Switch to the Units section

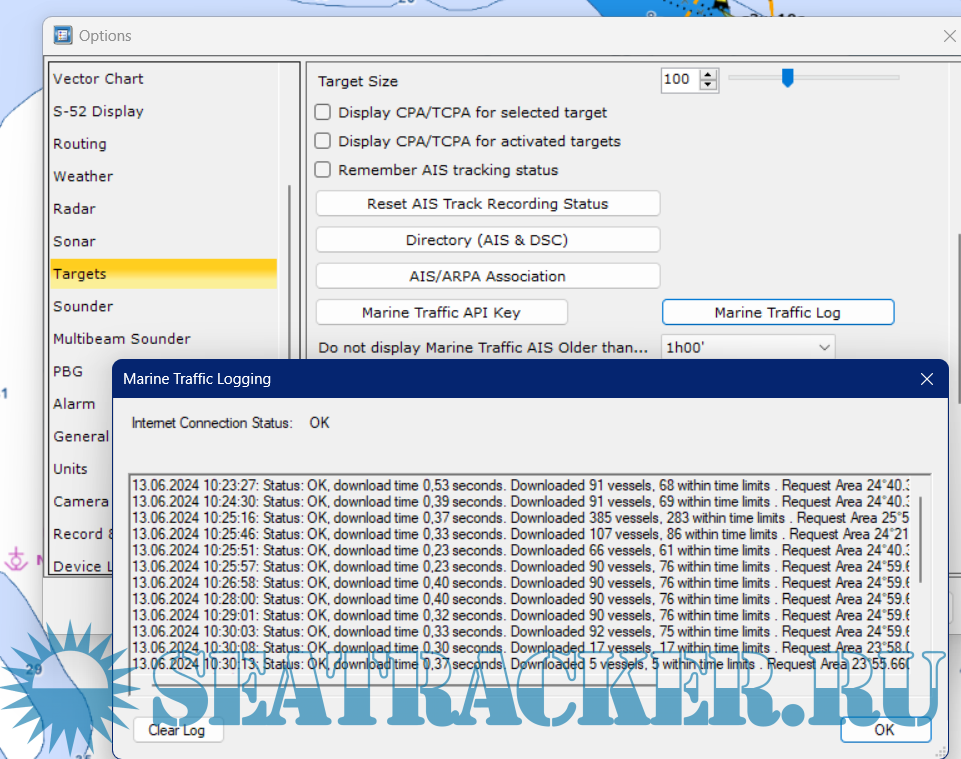(70, 468)
